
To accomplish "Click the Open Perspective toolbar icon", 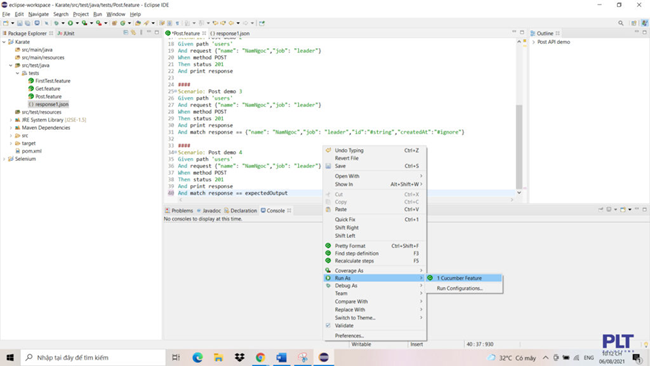I will (x=634, y=23).
